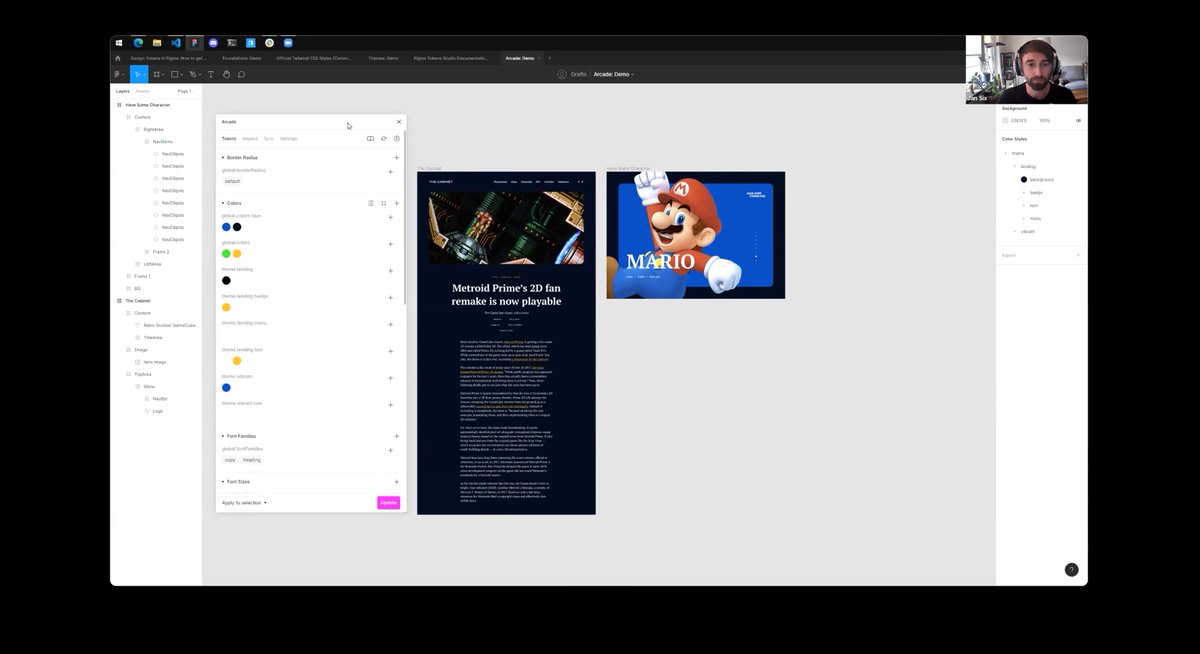The image size is (1200, 654).
Task: Switch to the Inspect tab in plugin
Action: point(250,139)
